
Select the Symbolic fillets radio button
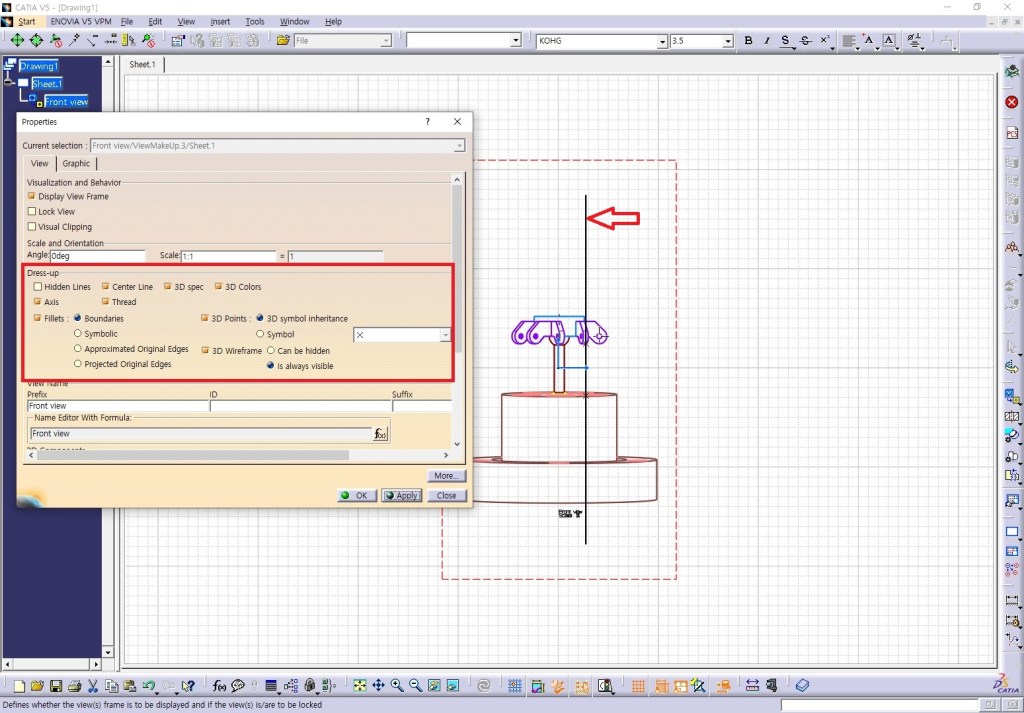78,334
